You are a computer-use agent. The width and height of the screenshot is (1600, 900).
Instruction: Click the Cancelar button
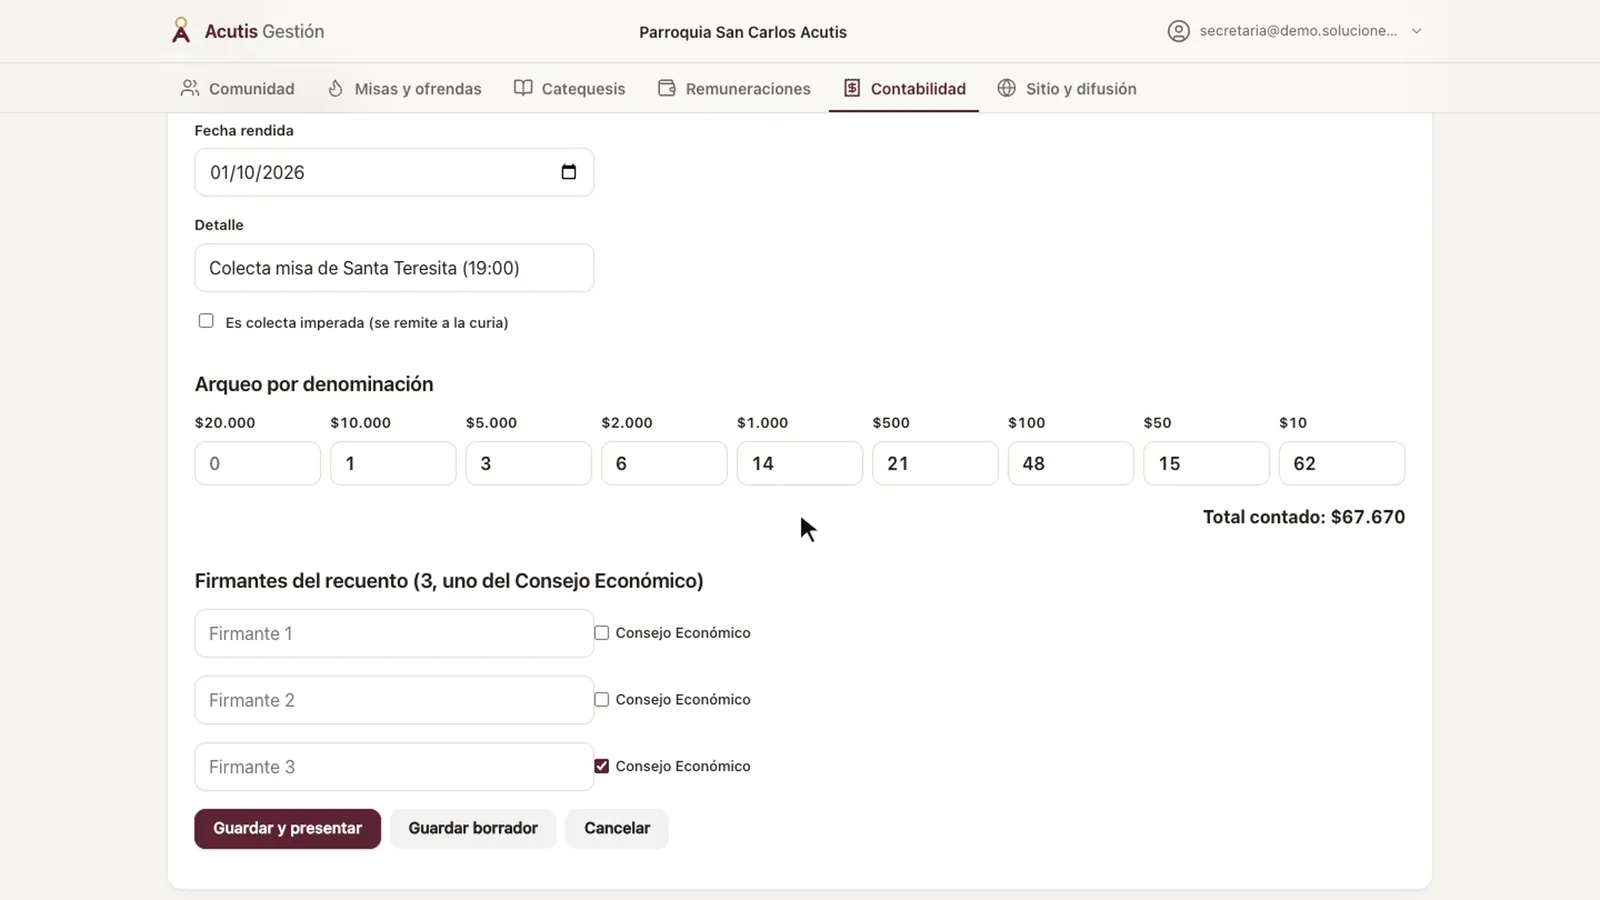tap(617, 828)
